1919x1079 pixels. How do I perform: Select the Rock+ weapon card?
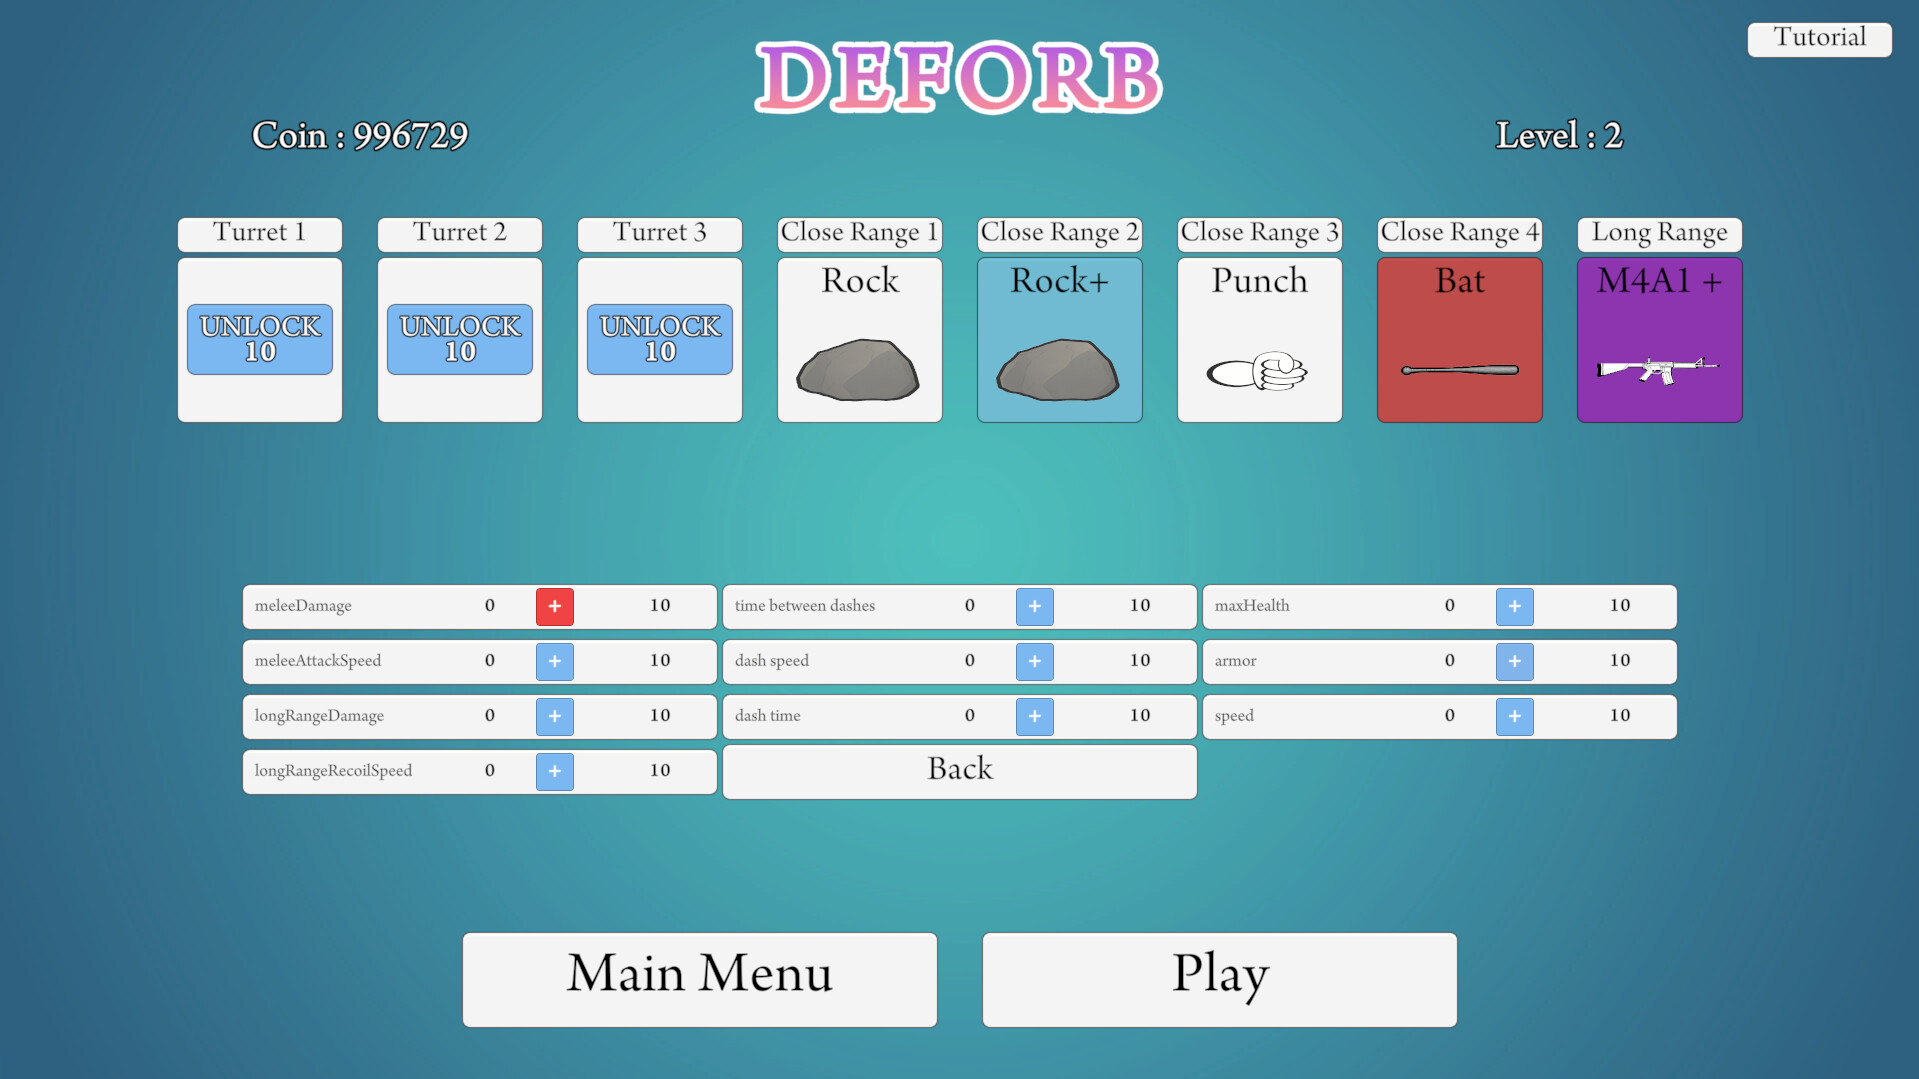pos(1059,340)
